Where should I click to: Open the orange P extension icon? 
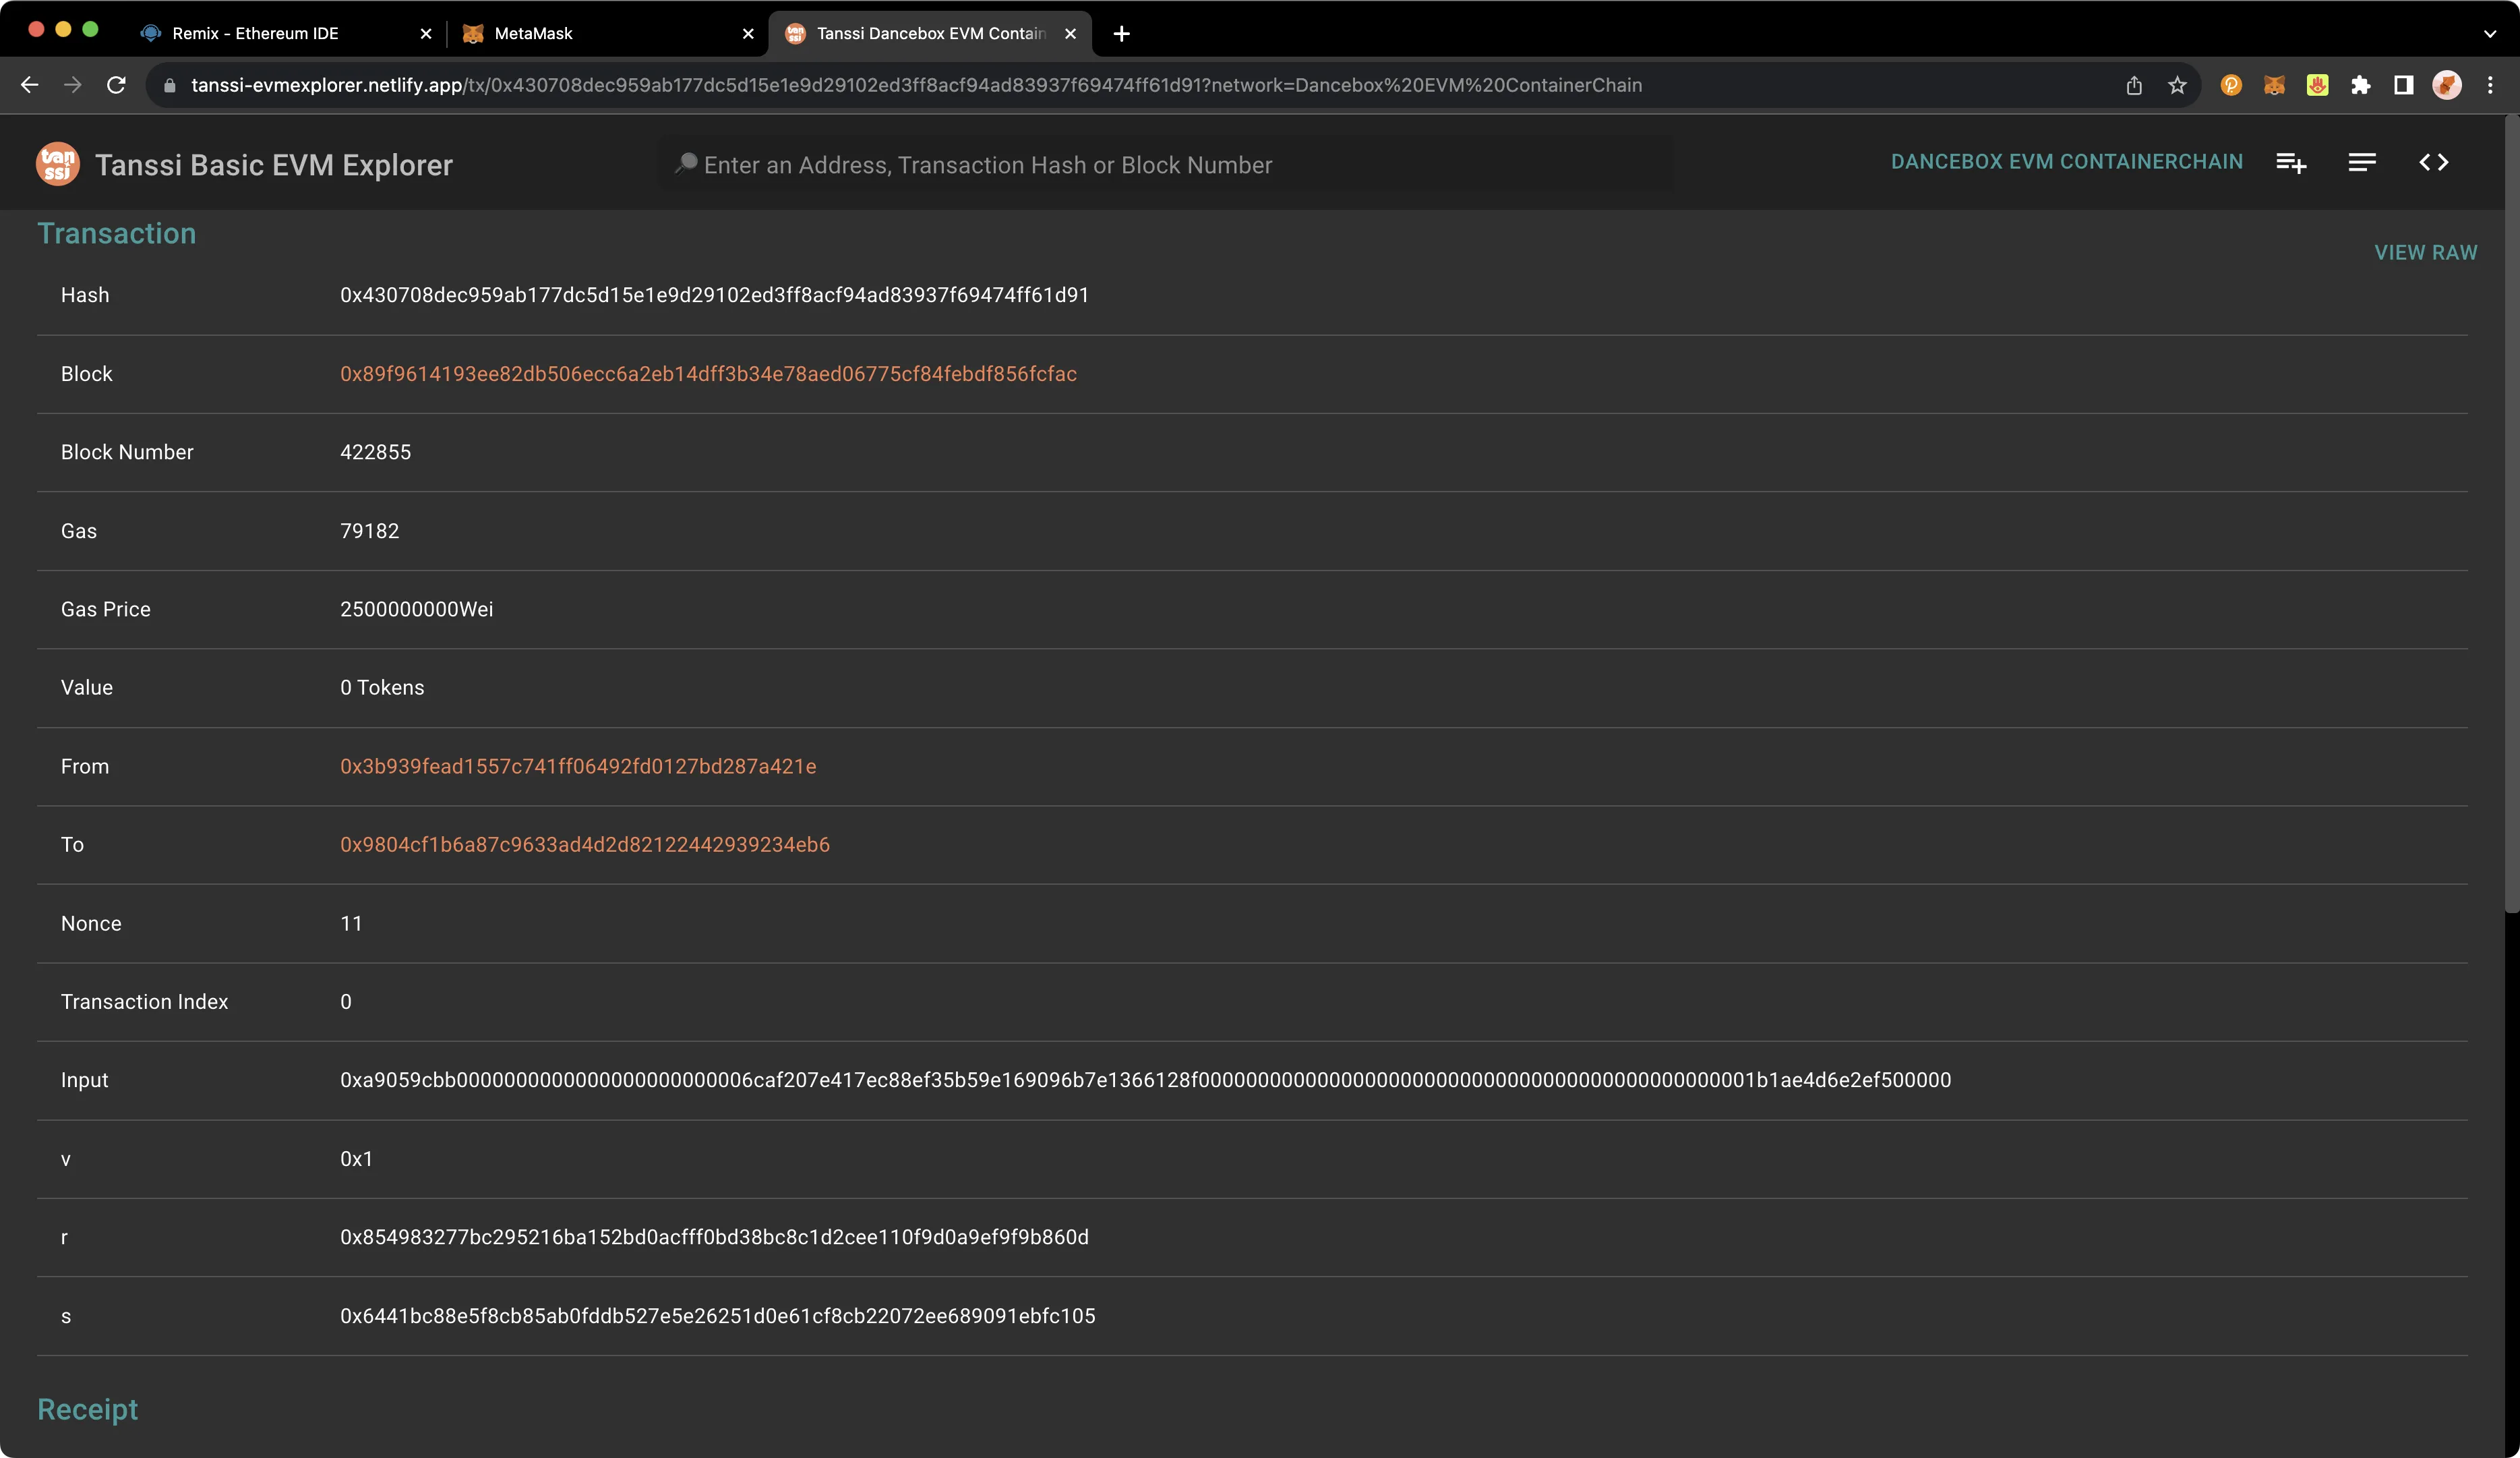(x=2231, y=85)
